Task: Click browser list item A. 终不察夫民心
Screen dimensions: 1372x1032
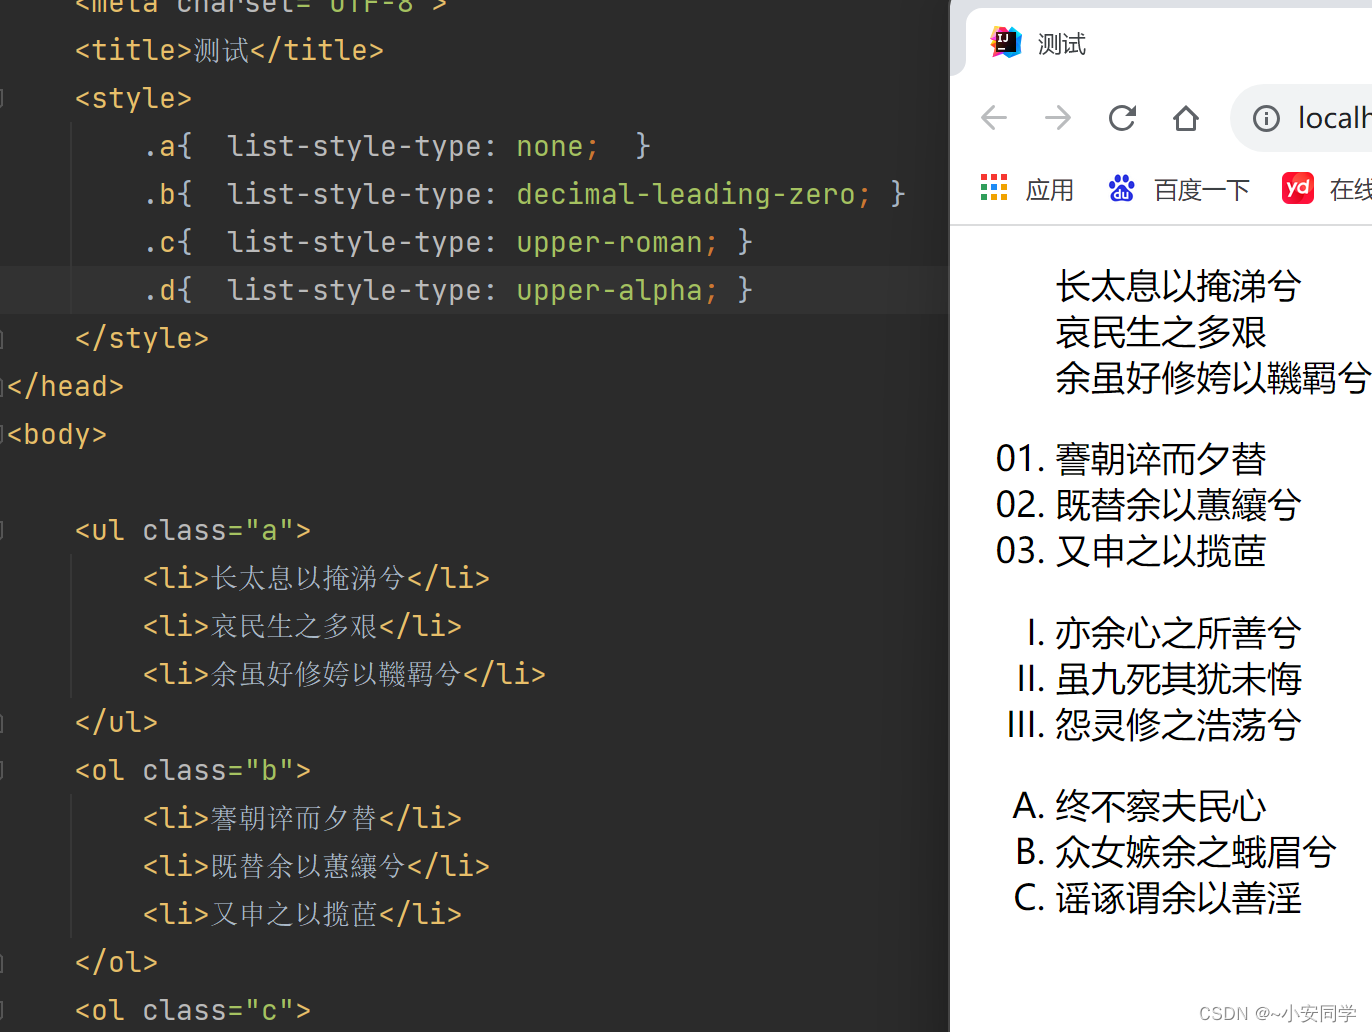Action: [1140, 806]
